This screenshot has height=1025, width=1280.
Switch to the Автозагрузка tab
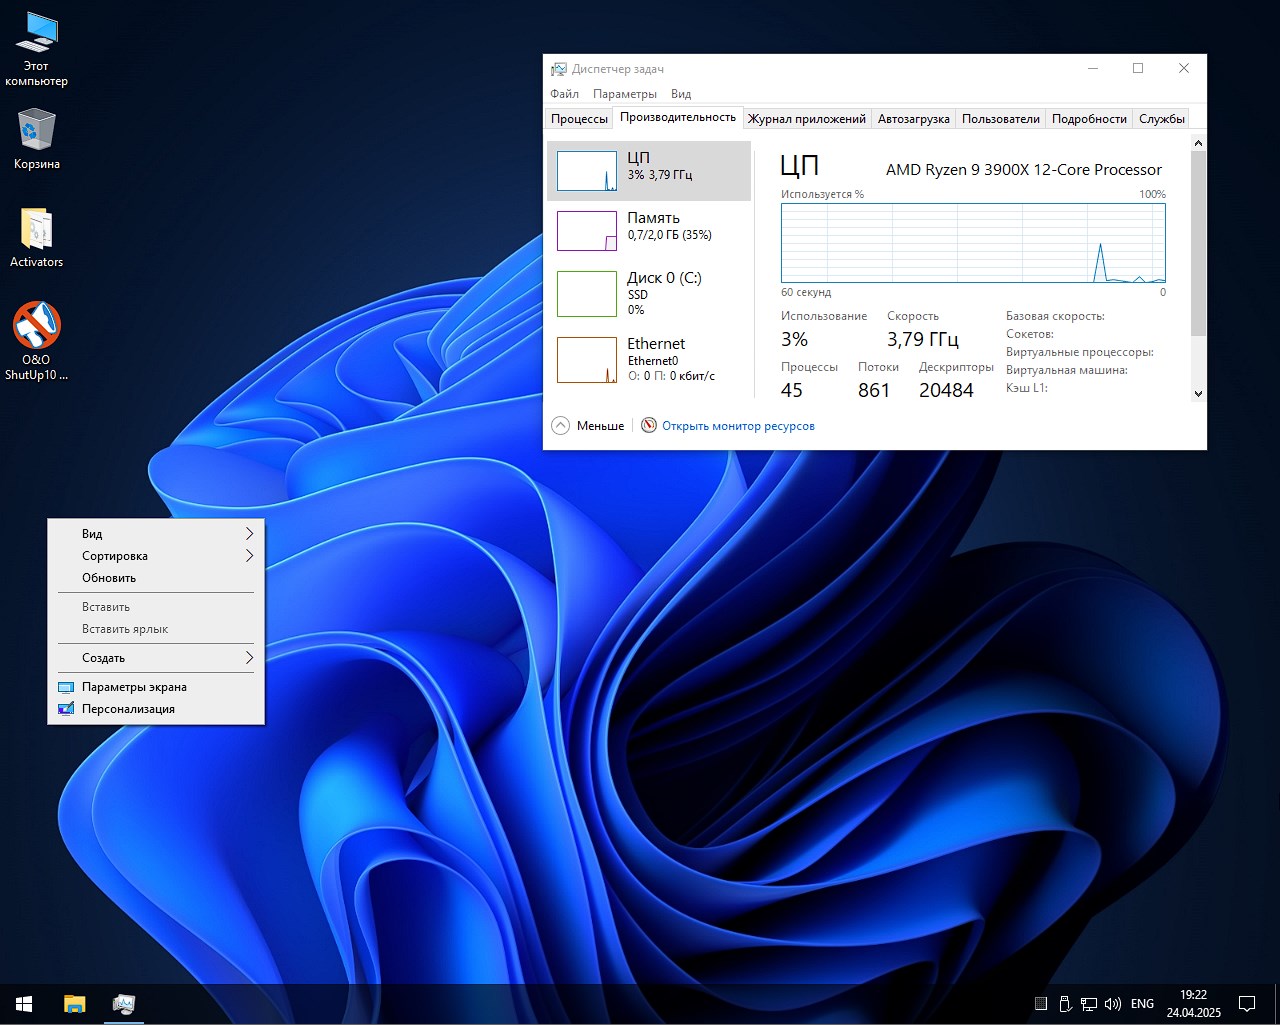(x=913, y=118)
